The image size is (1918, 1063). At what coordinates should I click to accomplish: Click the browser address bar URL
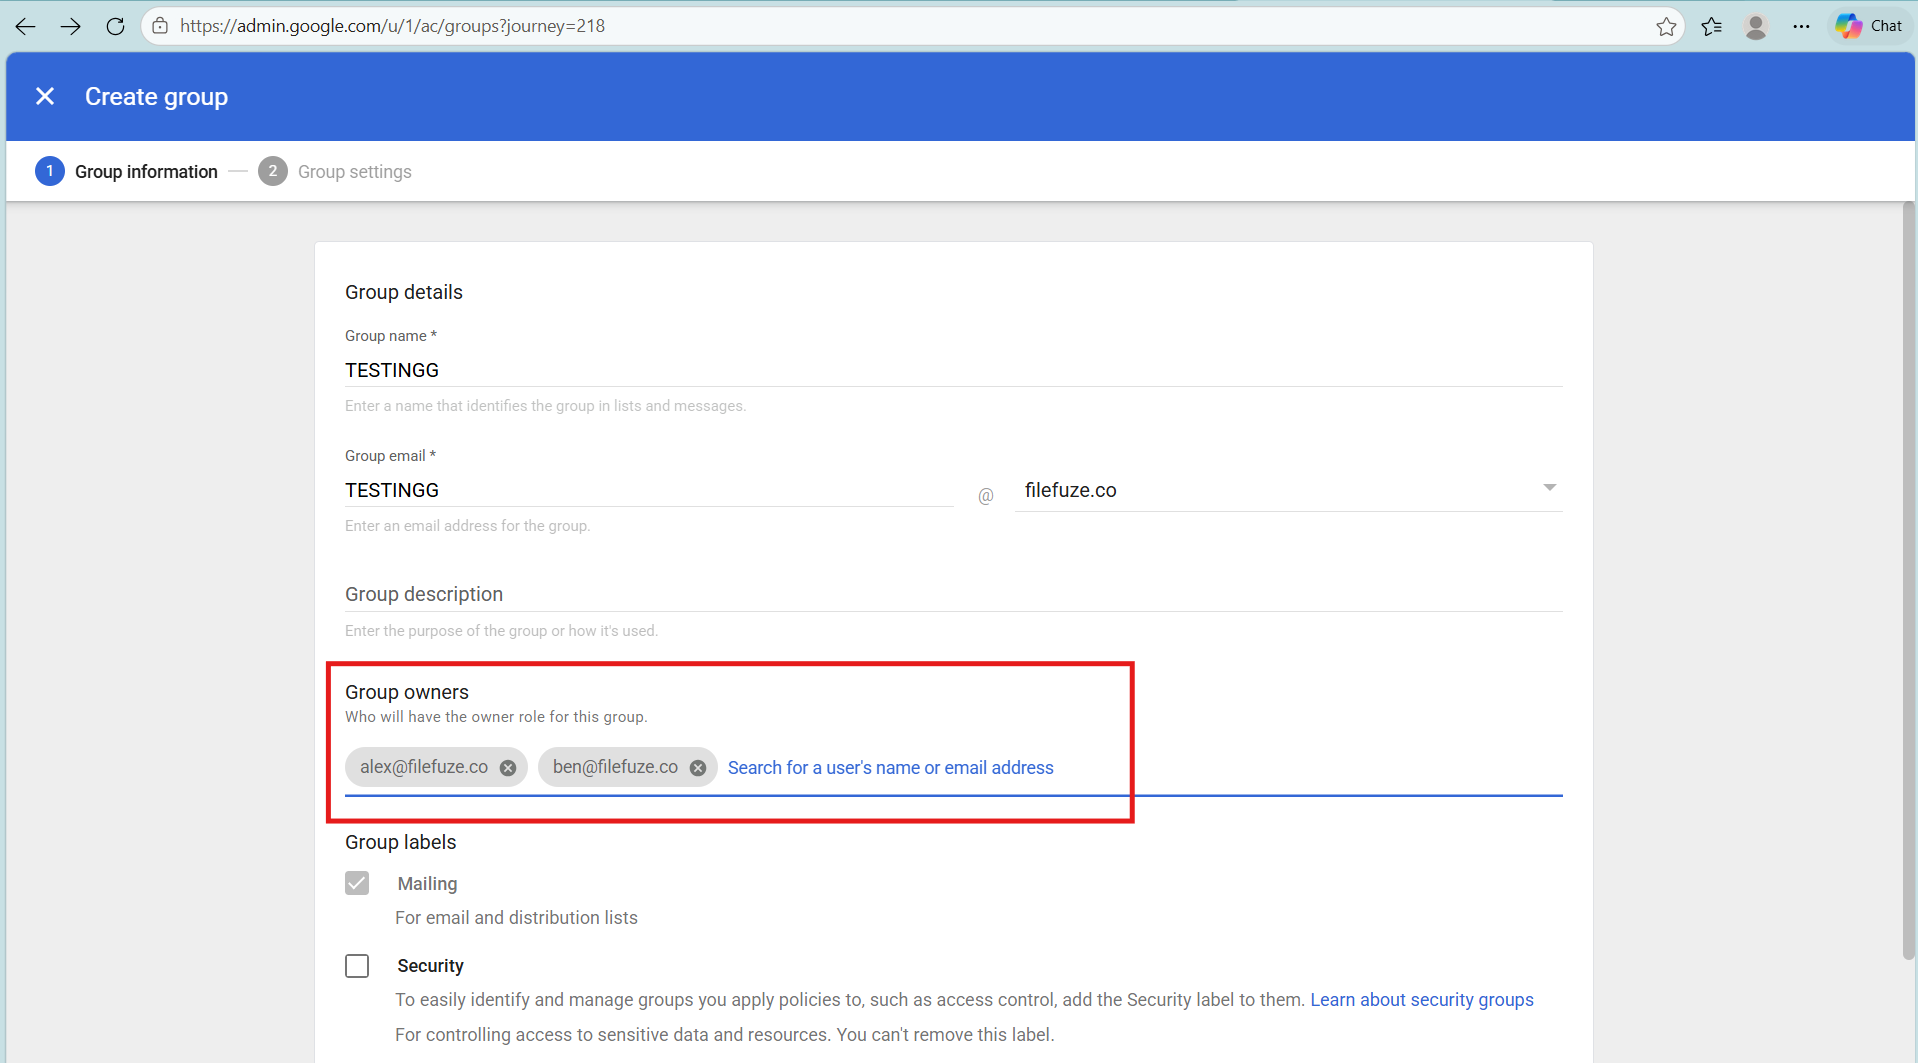pyautogui.click(x=392, y=26)
